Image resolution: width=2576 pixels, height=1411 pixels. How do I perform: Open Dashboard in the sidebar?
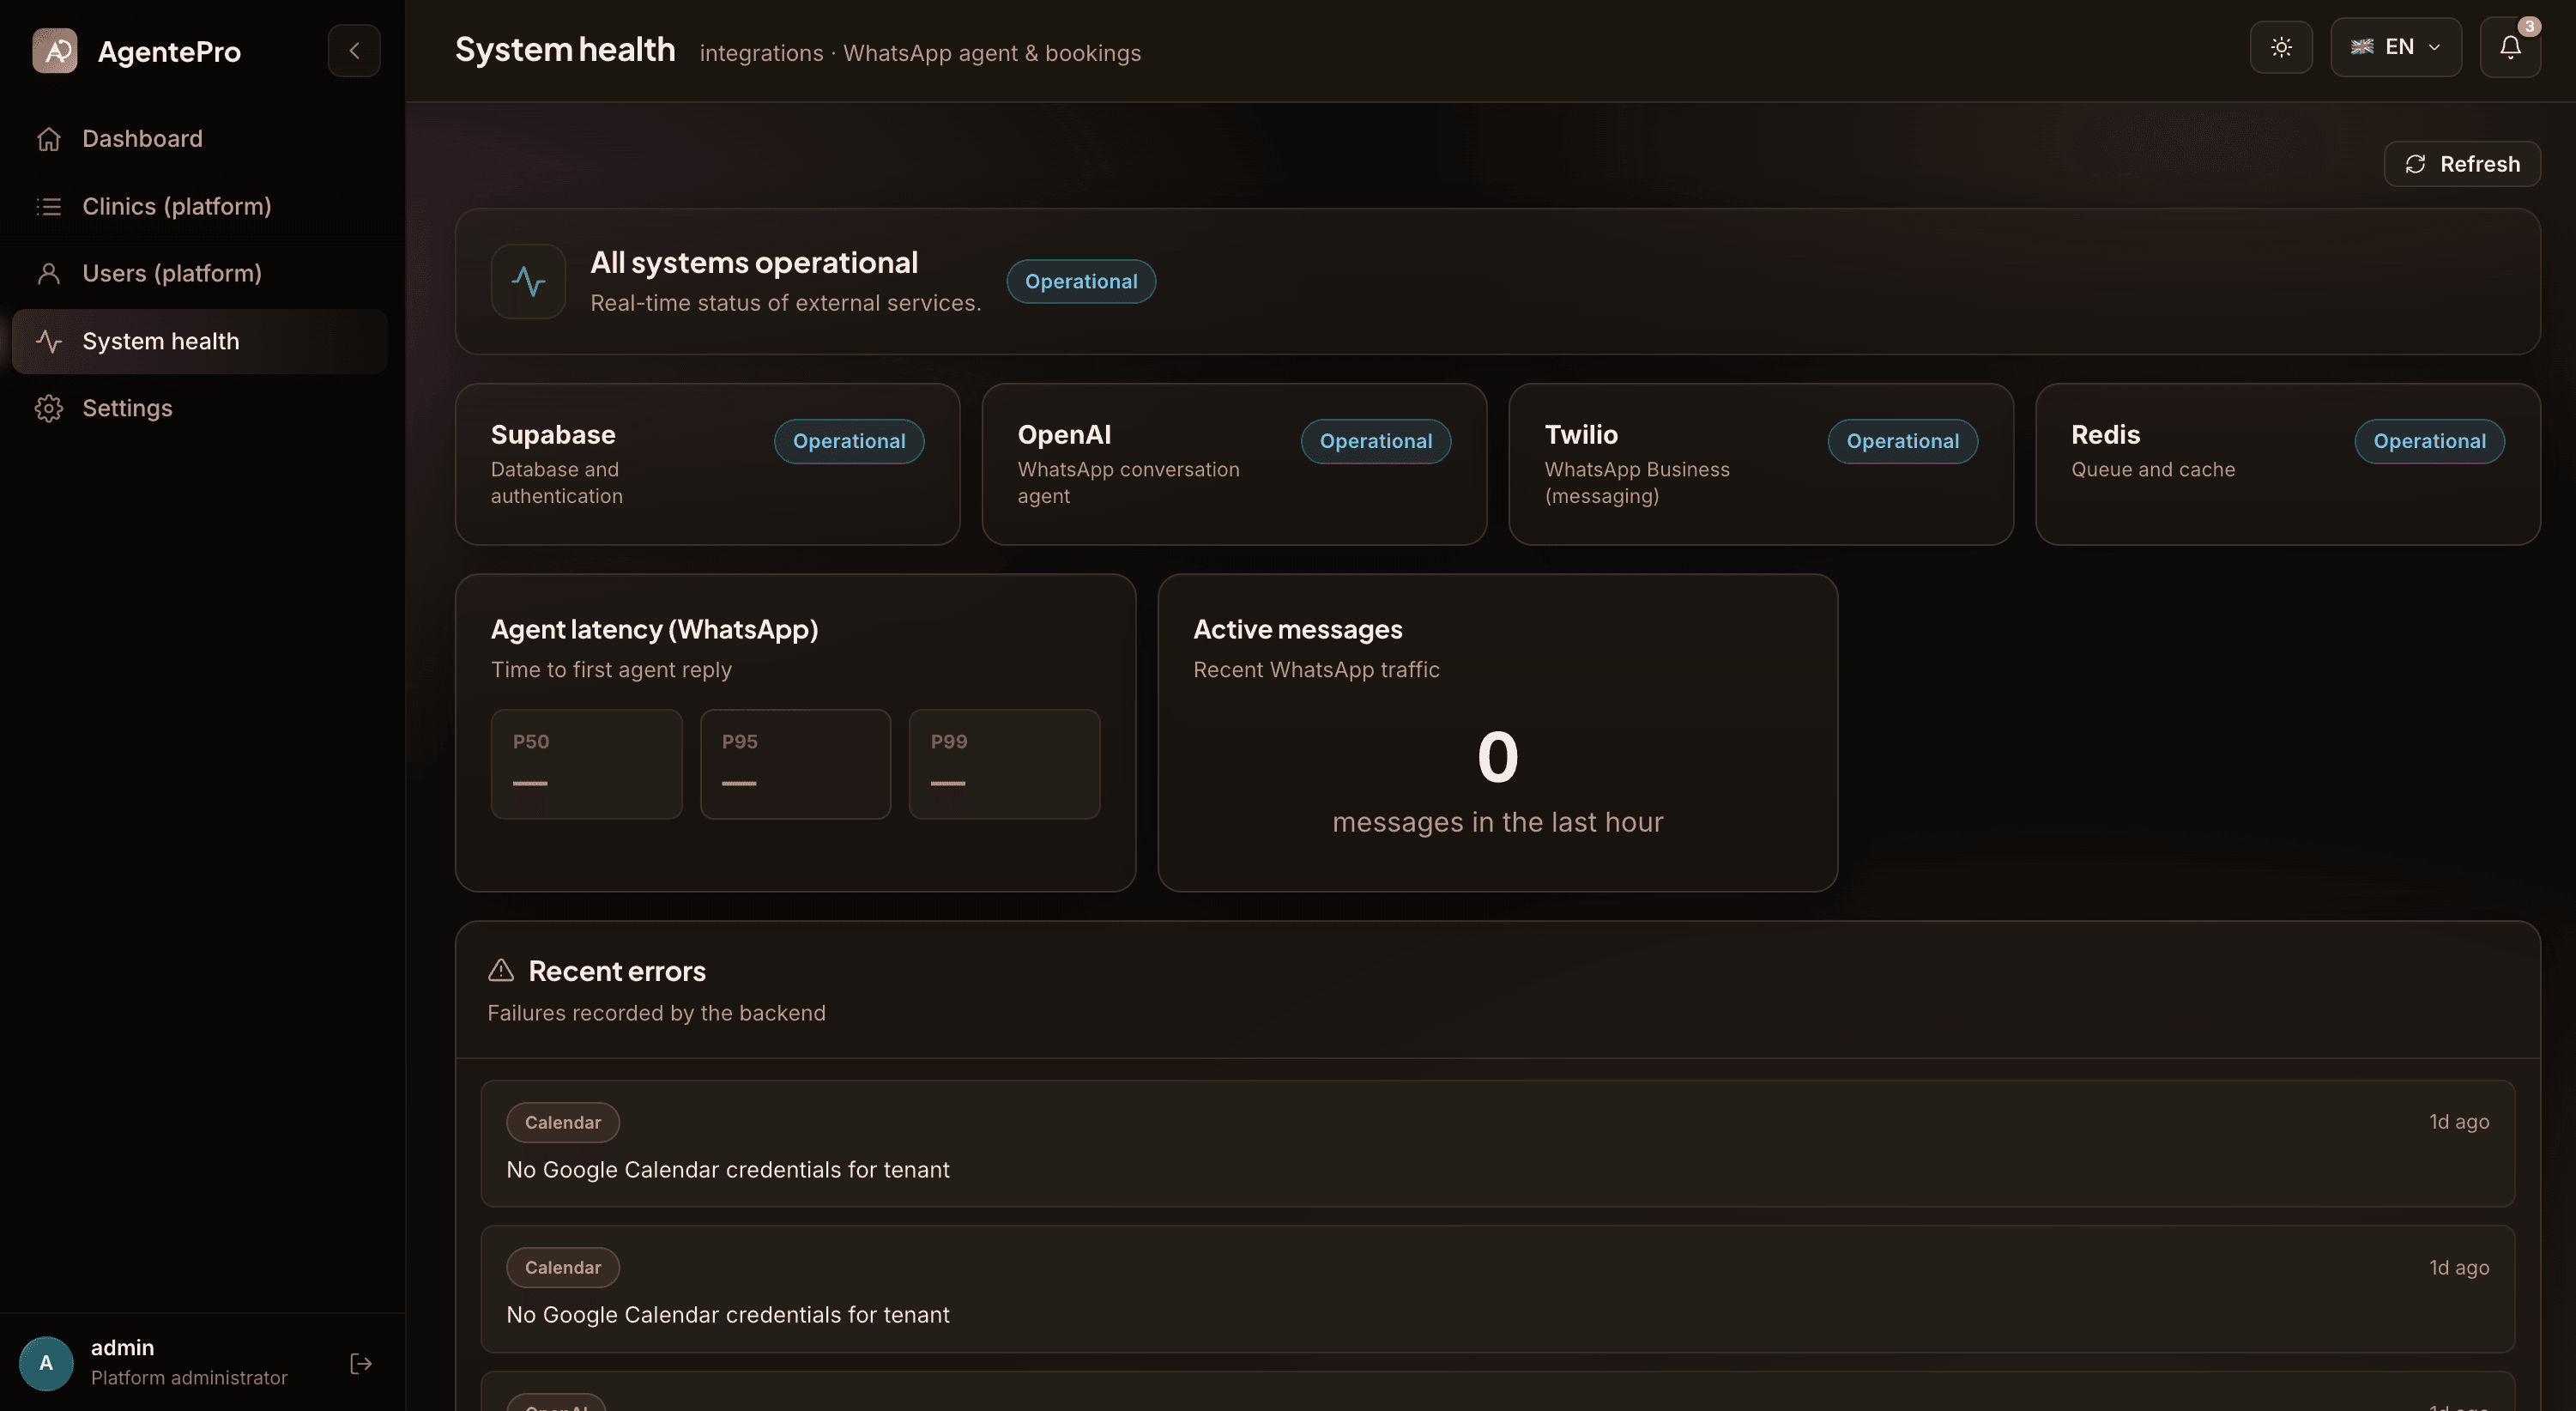(x=200, y=139)
